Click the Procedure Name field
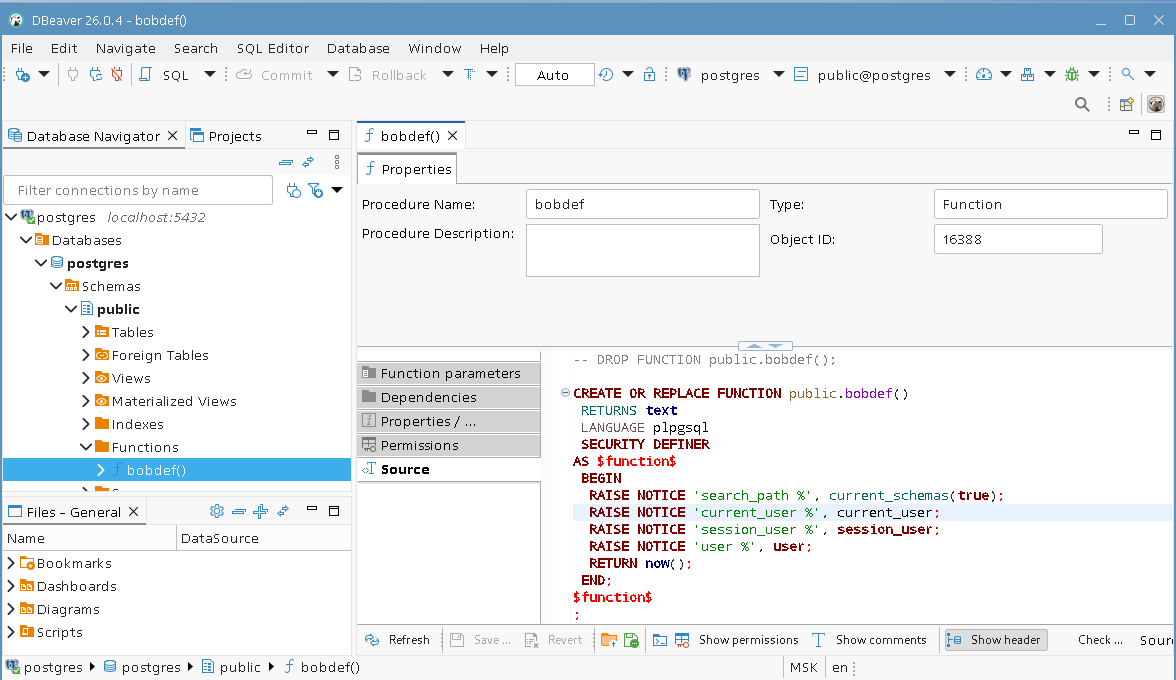The height and width of the screenshot is (680, 1176). 643,204
